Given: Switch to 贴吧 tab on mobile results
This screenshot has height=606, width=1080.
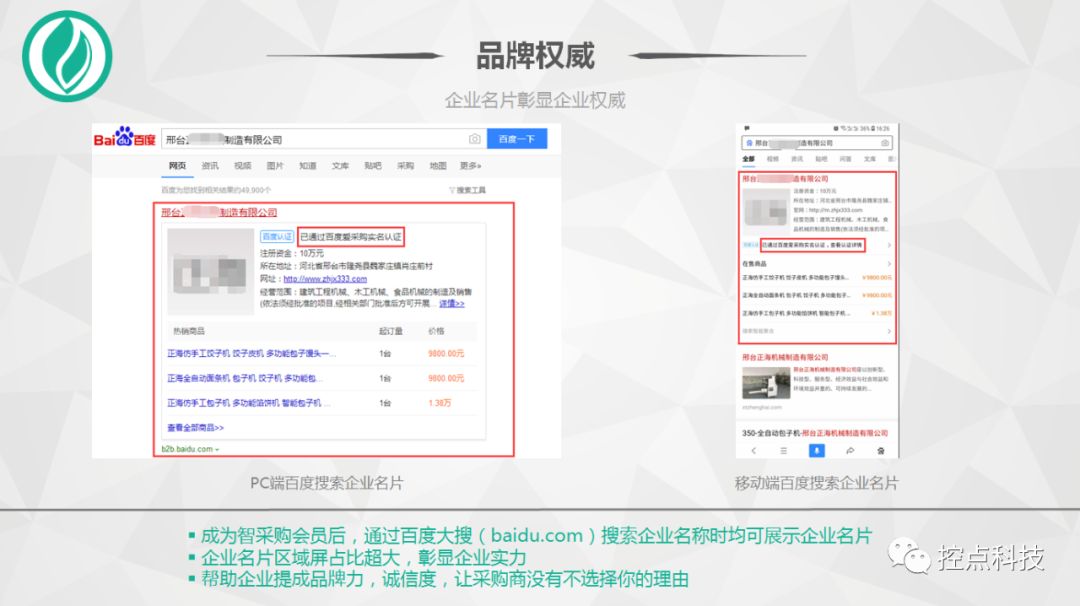Looking at the screenshot, I should coord(821,159).
